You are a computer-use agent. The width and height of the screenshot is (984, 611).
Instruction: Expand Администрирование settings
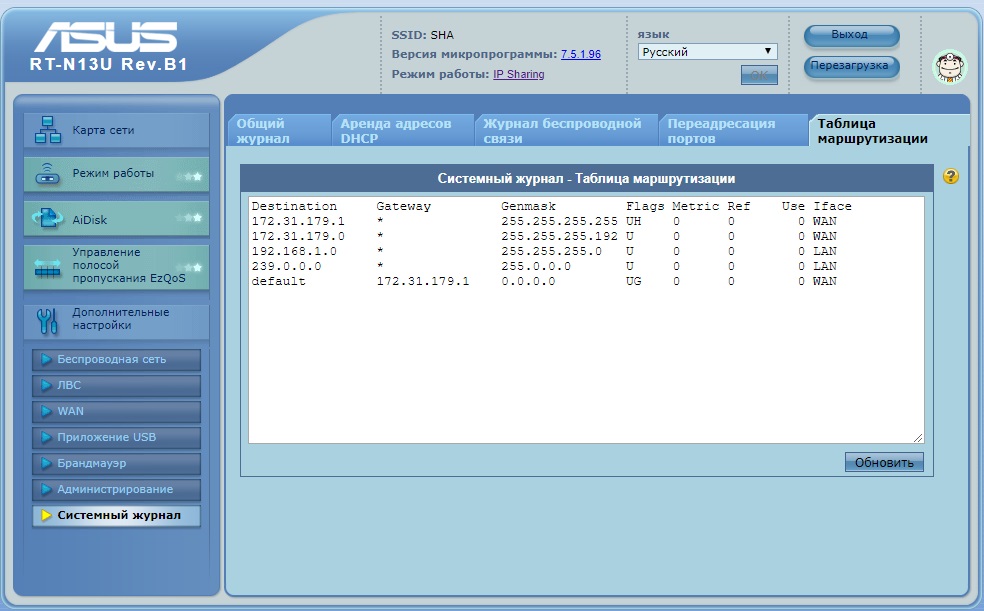[x=117, y=490]
